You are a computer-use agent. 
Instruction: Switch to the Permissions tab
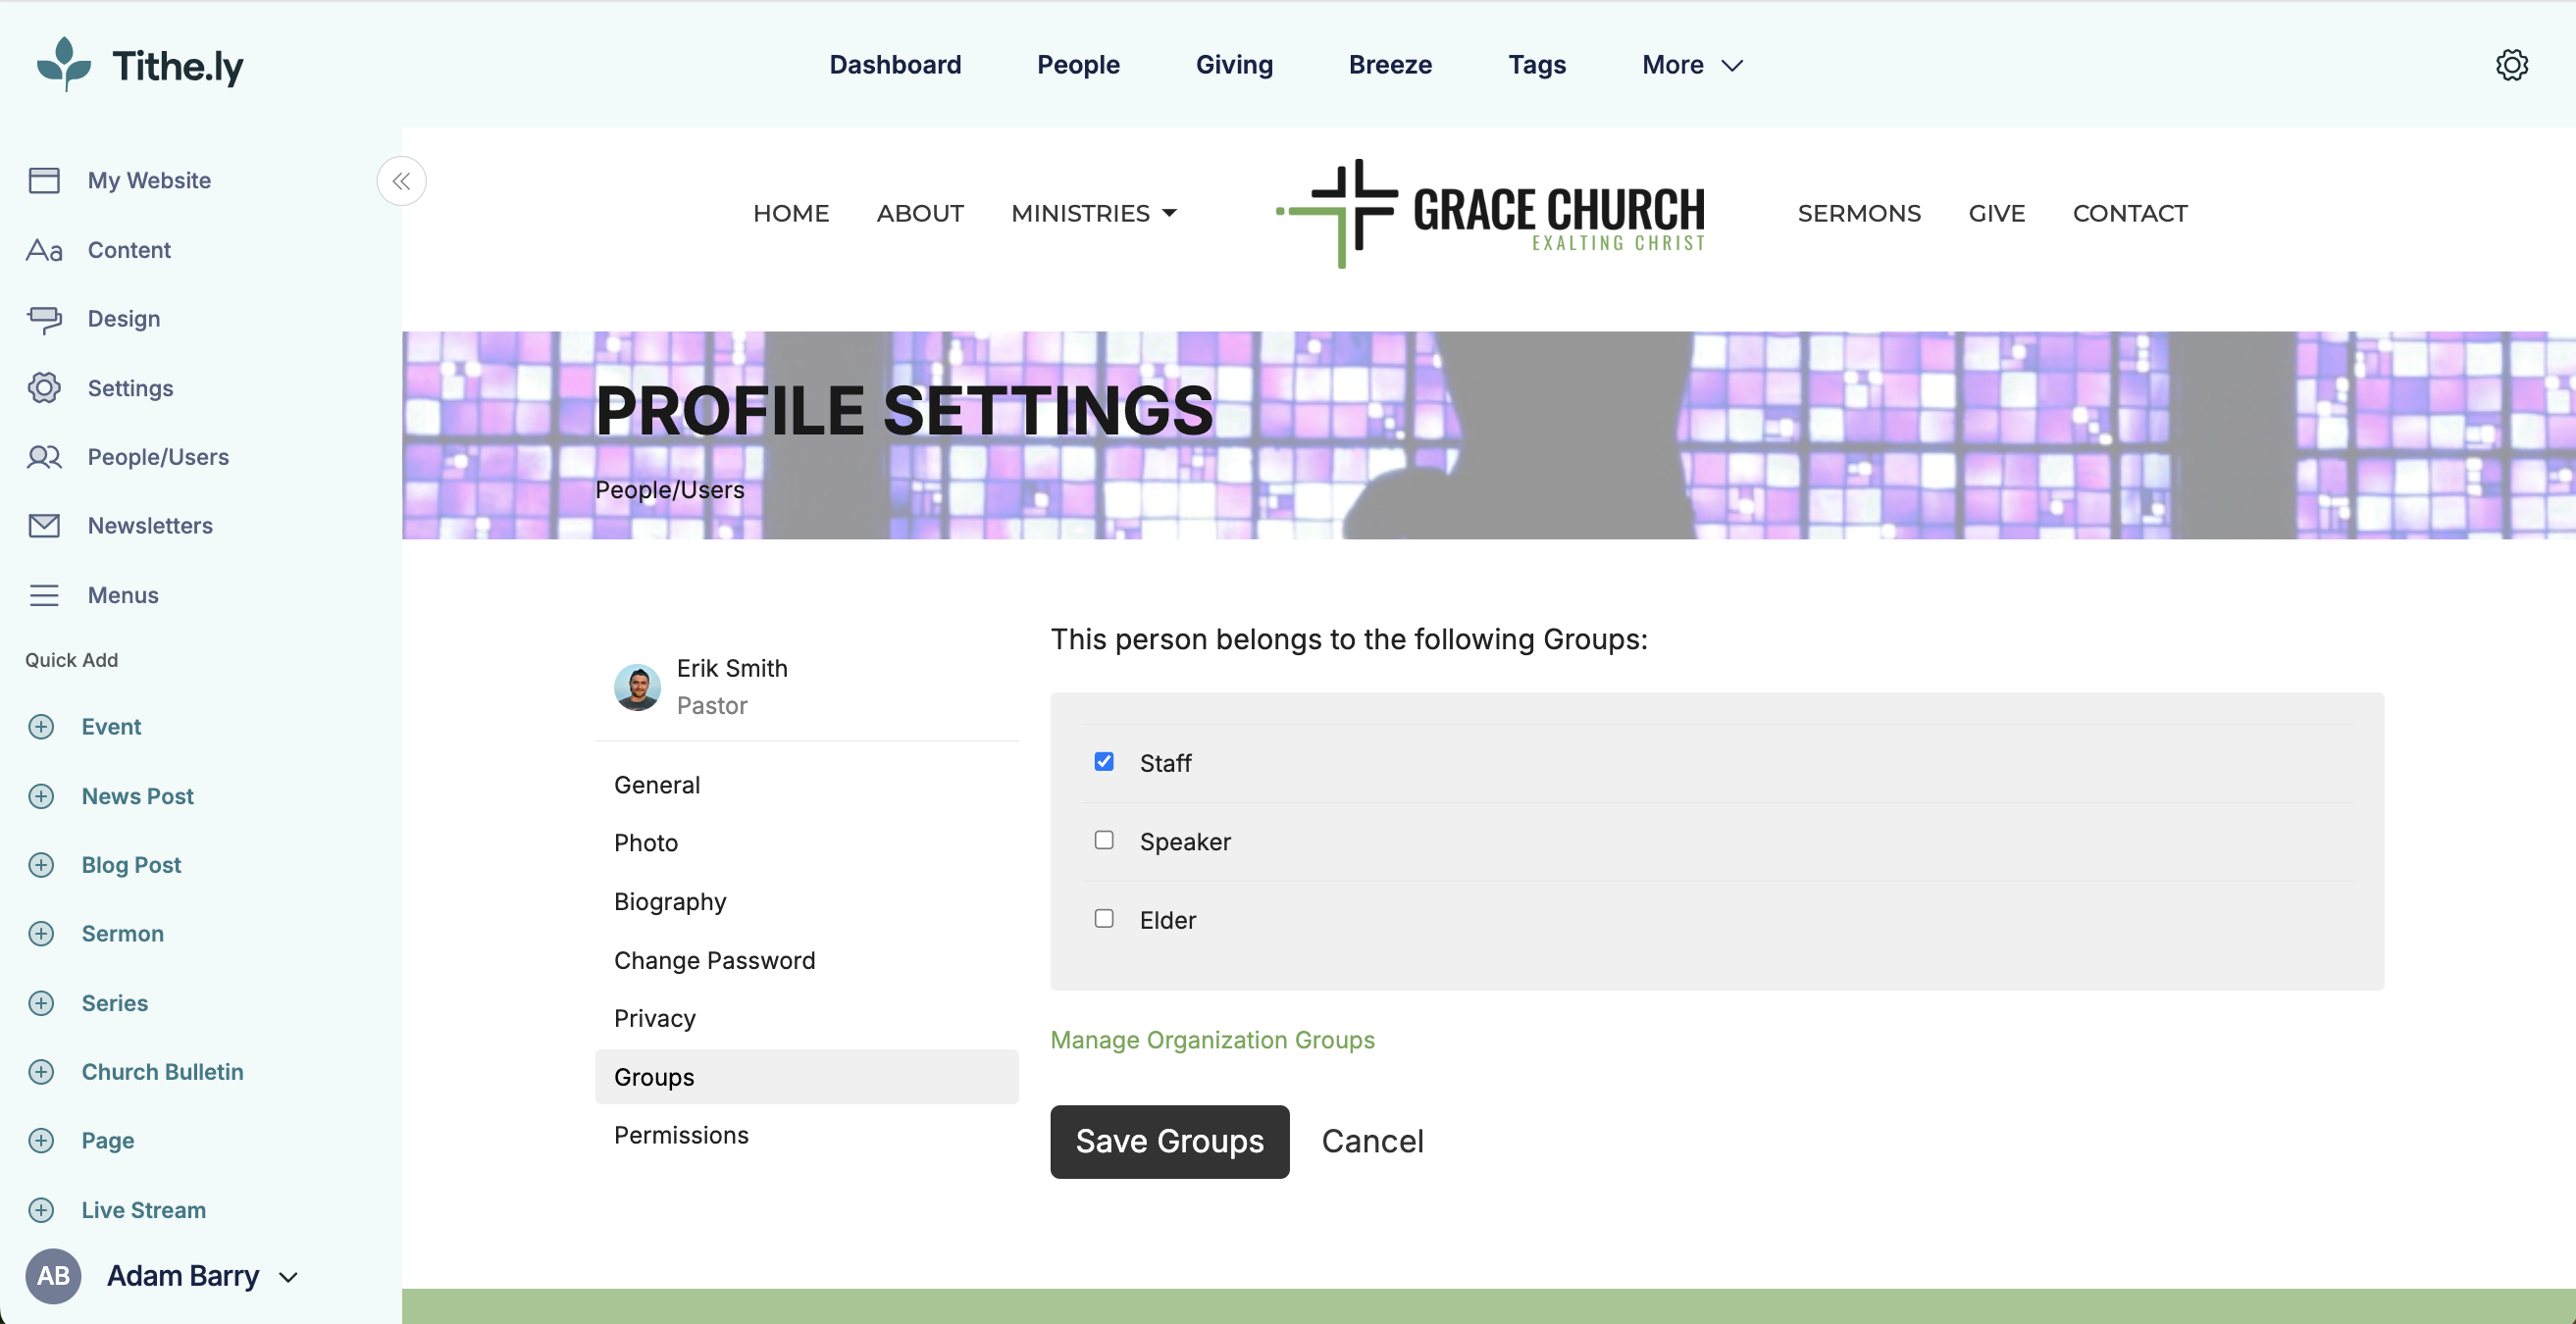681,1135
